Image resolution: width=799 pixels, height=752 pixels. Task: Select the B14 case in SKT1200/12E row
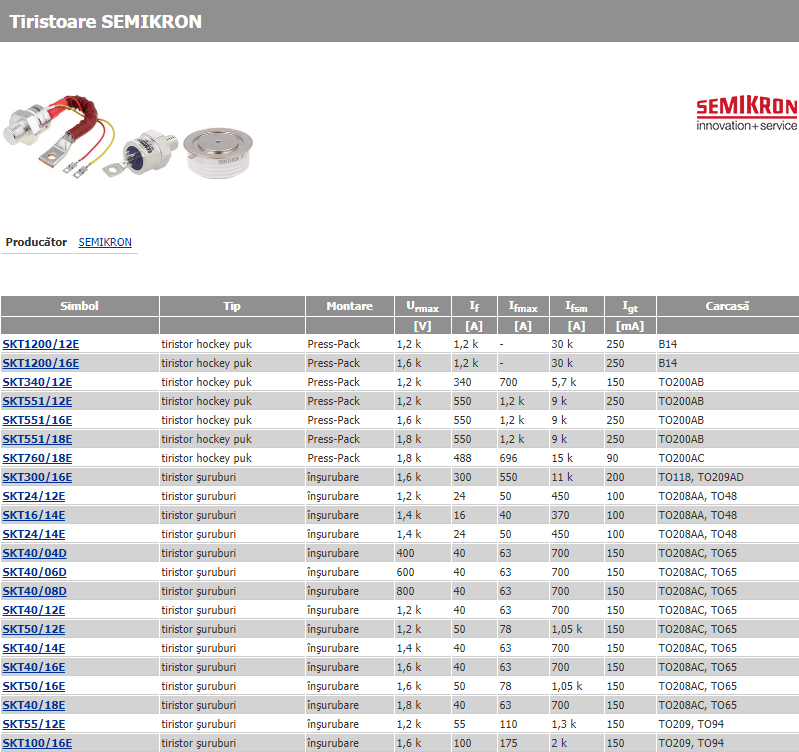(x=668, y=344)
